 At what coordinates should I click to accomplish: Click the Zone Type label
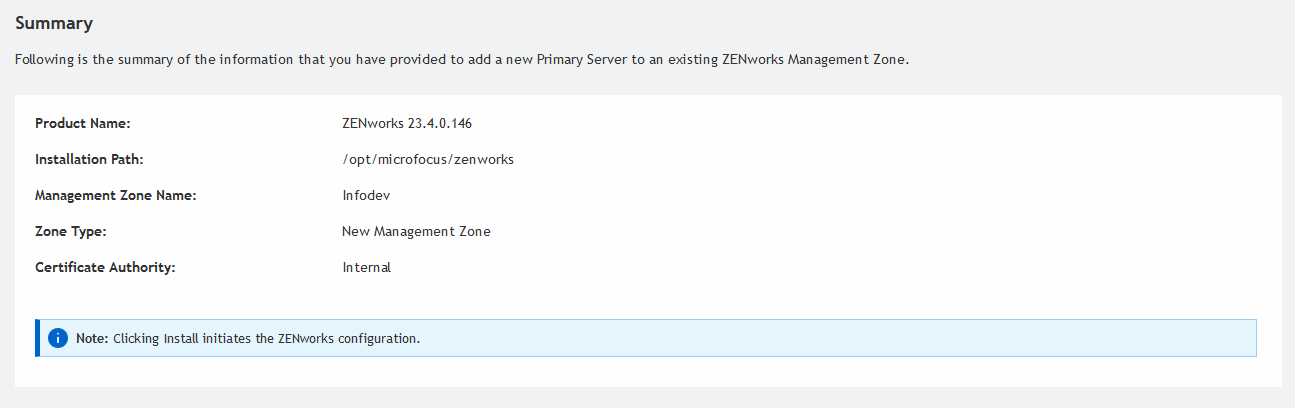(70, 231)
